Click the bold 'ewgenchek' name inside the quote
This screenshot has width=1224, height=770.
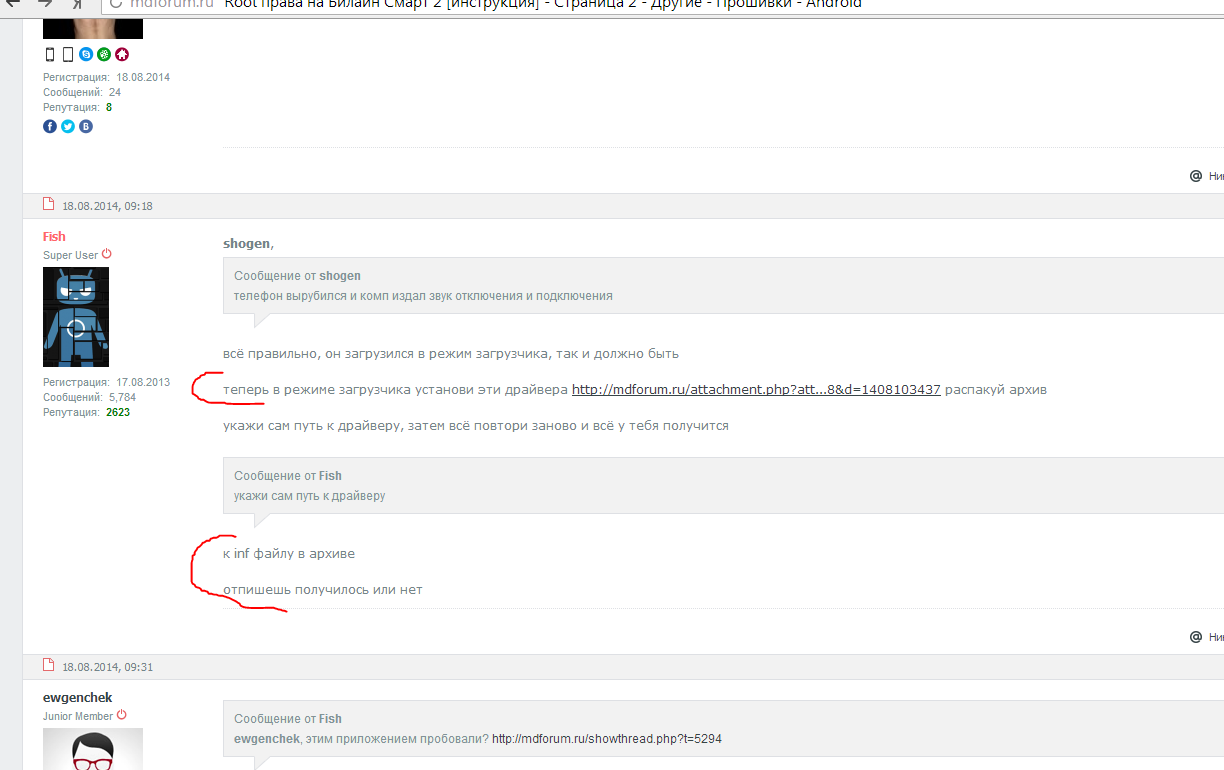click(x=268, y=739)
